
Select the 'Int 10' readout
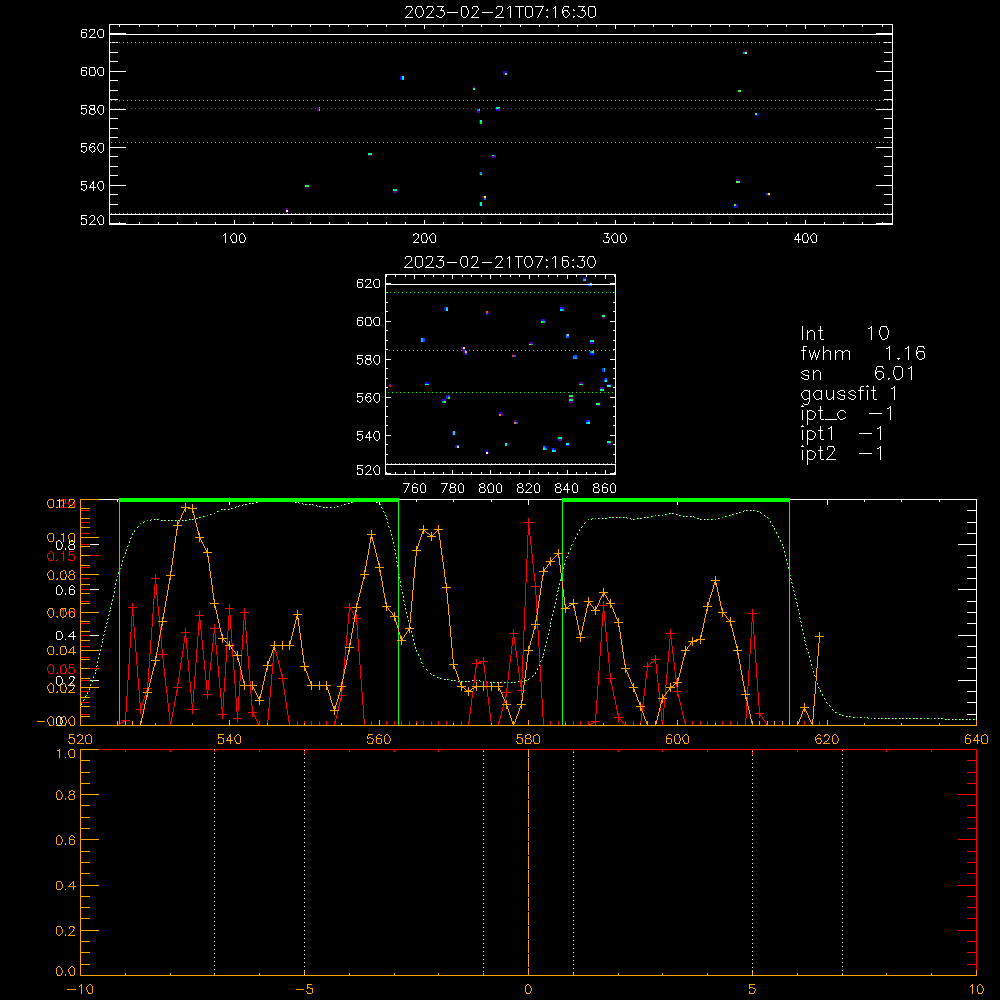[844, 334]
